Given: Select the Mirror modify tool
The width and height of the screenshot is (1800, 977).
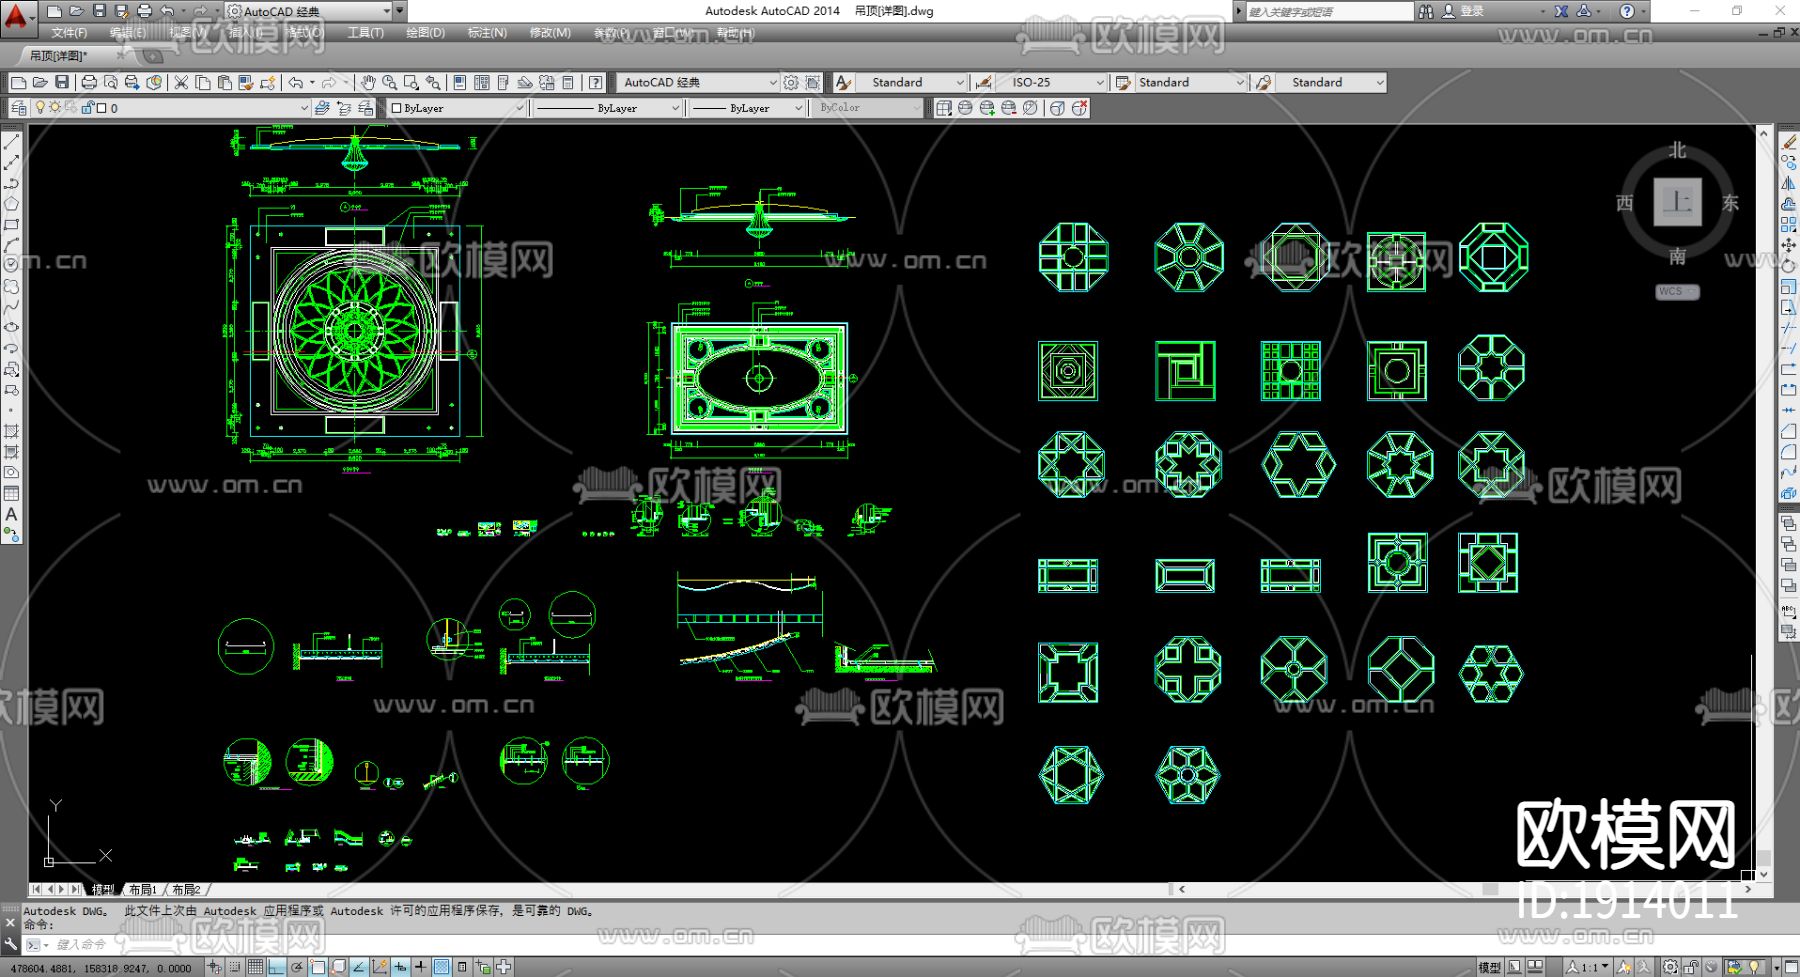Looking at the screenshot, I should click(x=1789, y=183).
